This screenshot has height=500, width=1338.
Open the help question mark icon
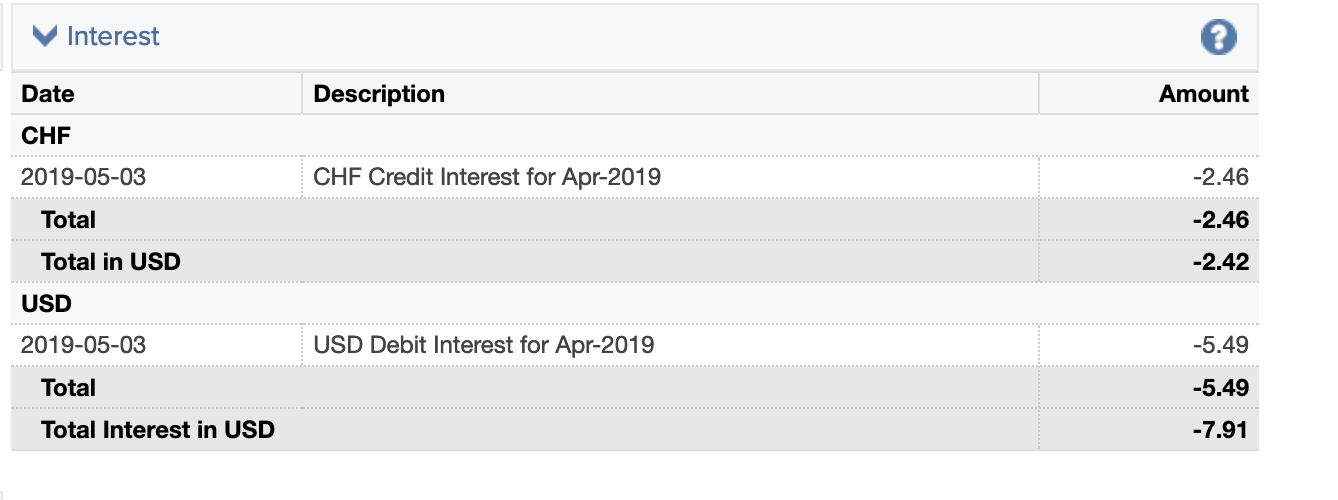(1218, 38)
